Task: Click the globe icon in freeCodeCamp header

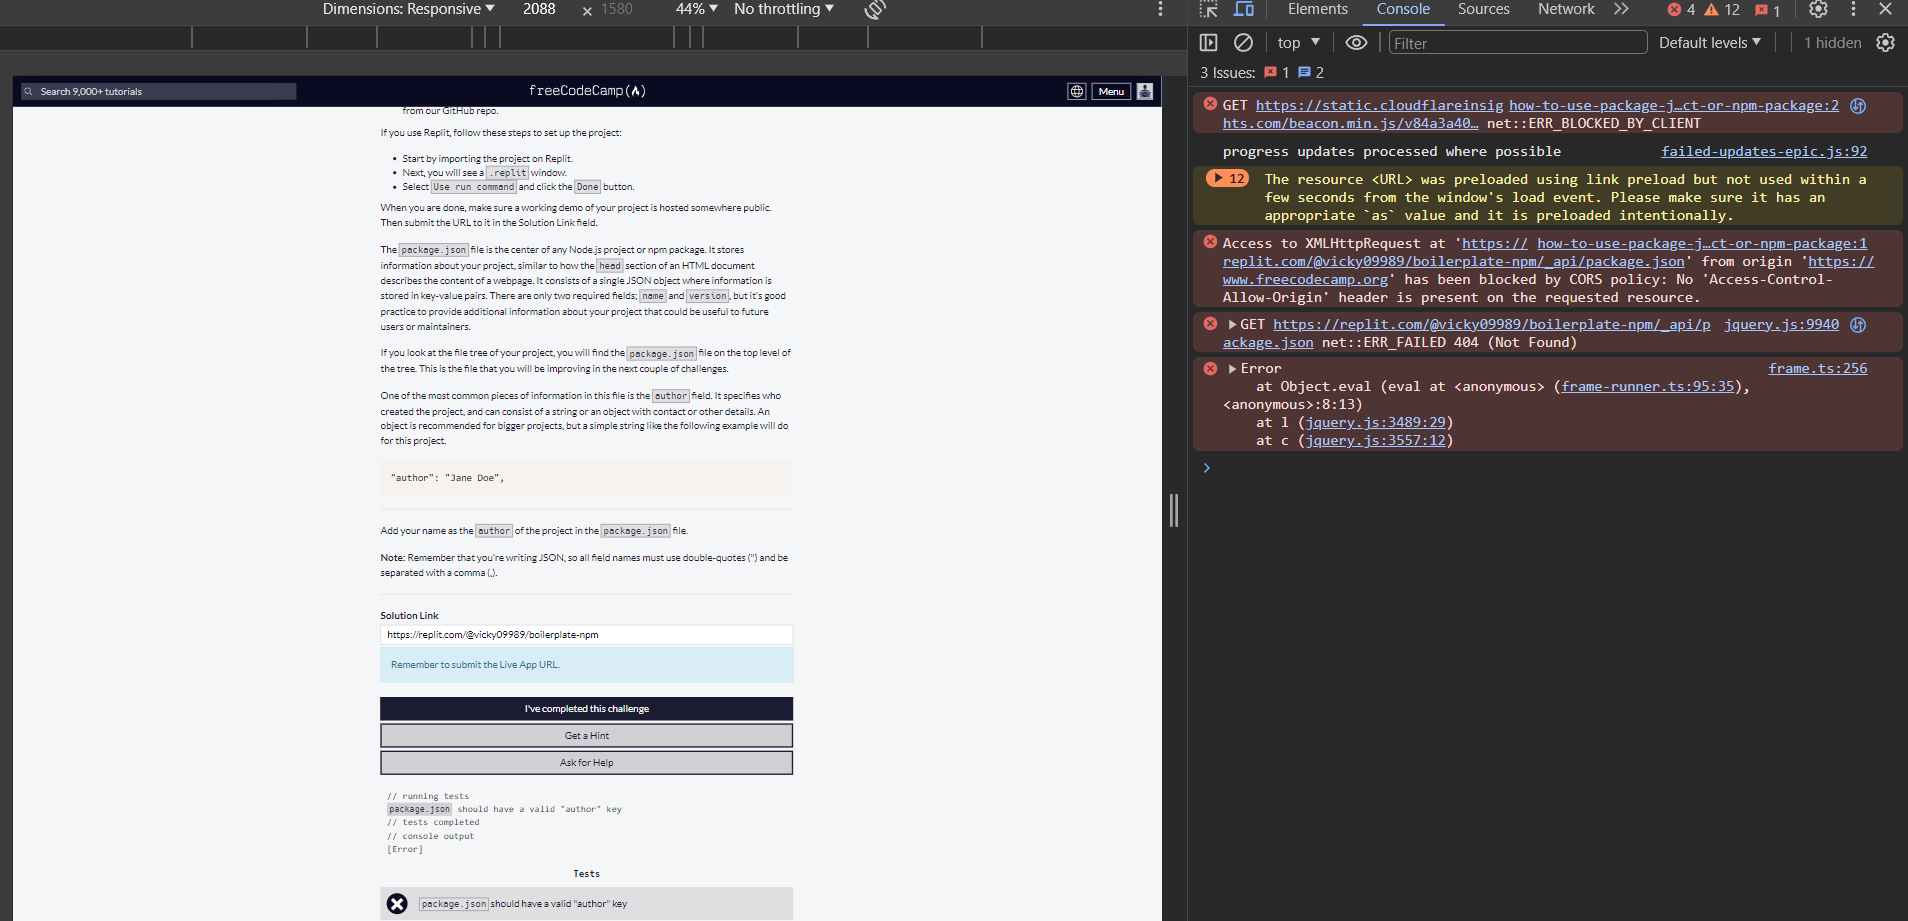Action: coord(1077,91)
